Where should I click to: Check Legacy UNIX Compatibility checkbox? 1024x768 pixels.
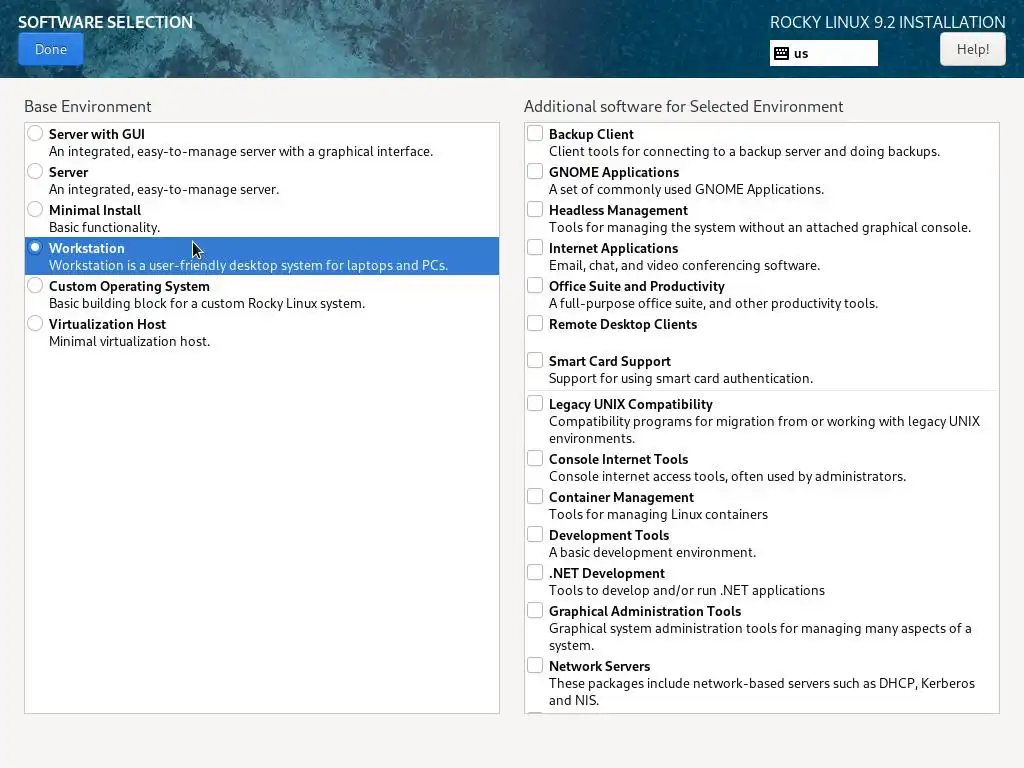click(535, 403)
